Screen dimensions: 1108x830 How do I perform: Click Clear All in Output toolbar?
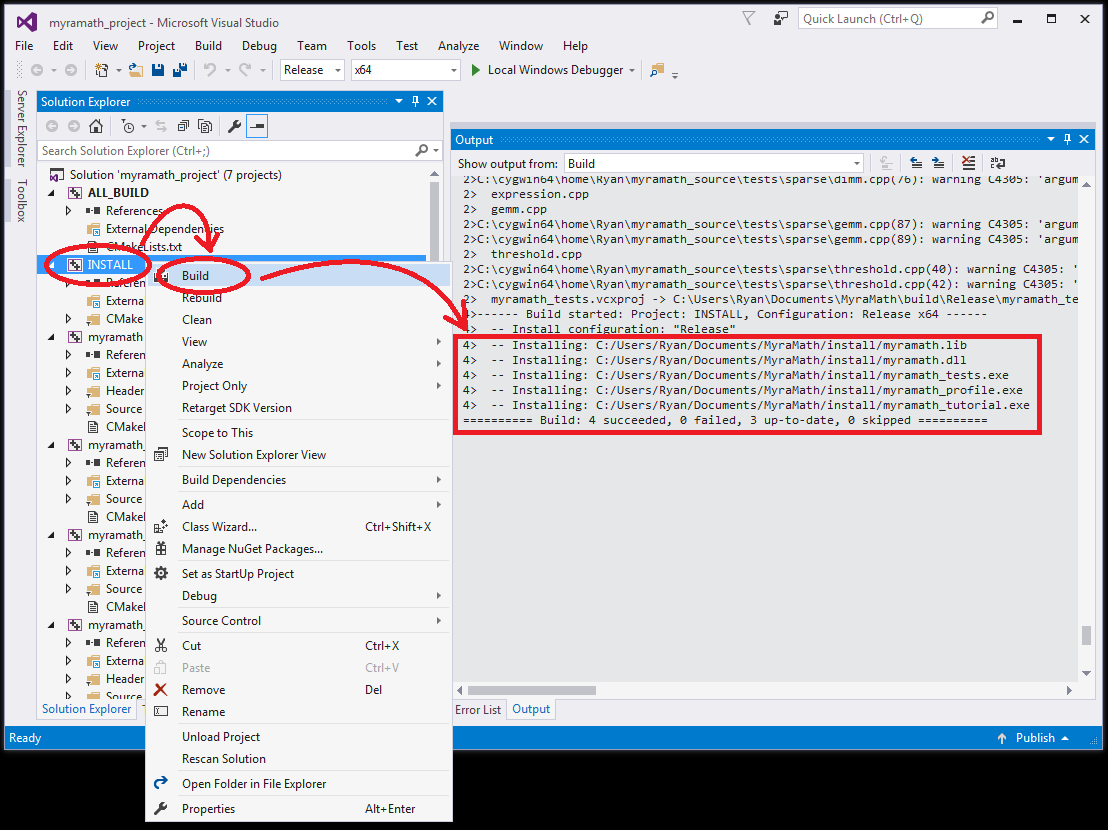pyautogui.click(x=968, y=164)
